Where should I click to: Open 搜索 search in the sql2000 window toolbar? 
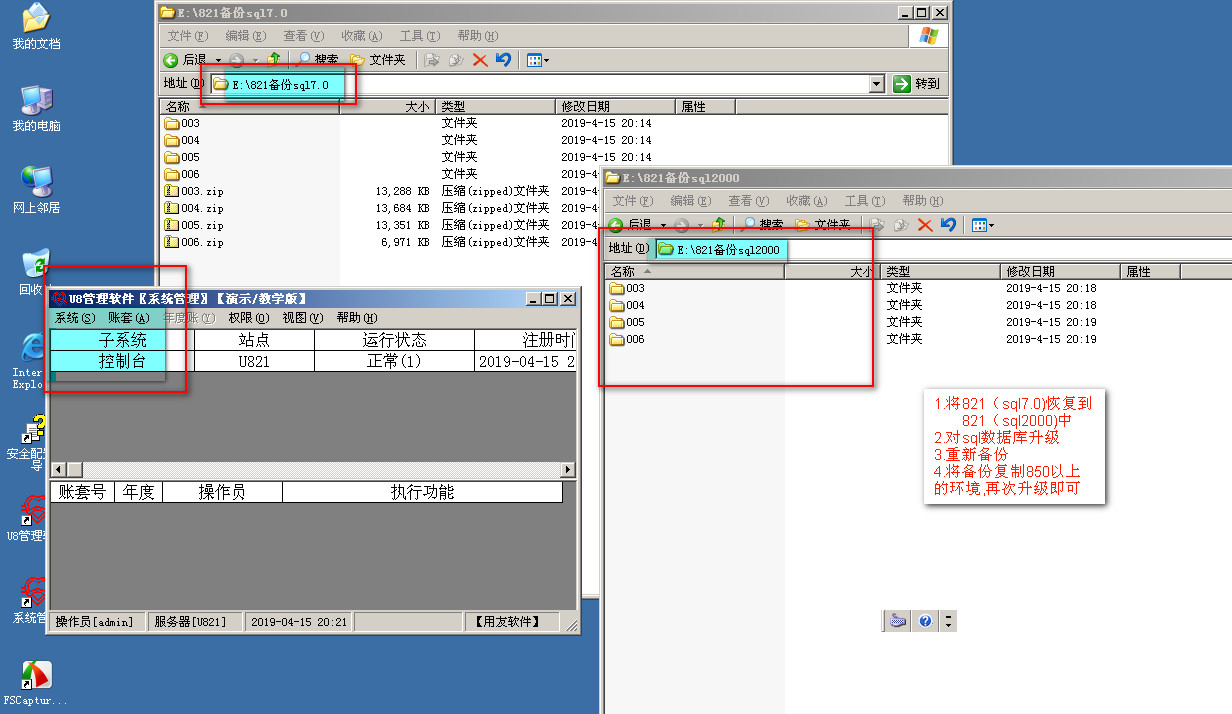761,225
